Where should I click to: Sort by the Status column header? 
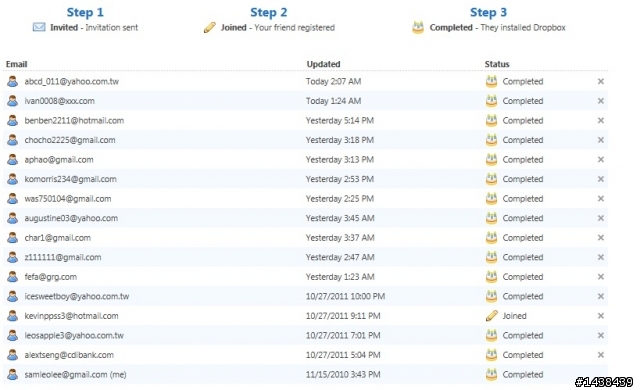(497, 64)
